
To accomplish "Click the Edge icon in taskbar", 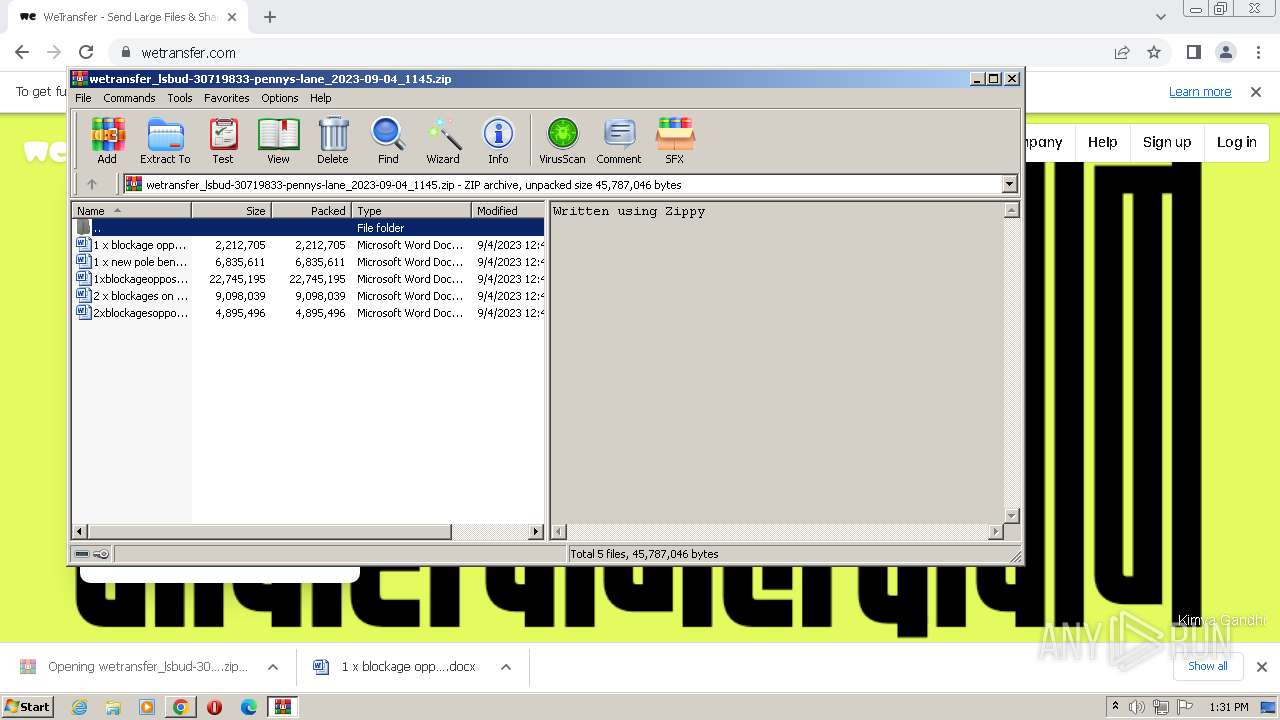I will (x=249, y=707).
